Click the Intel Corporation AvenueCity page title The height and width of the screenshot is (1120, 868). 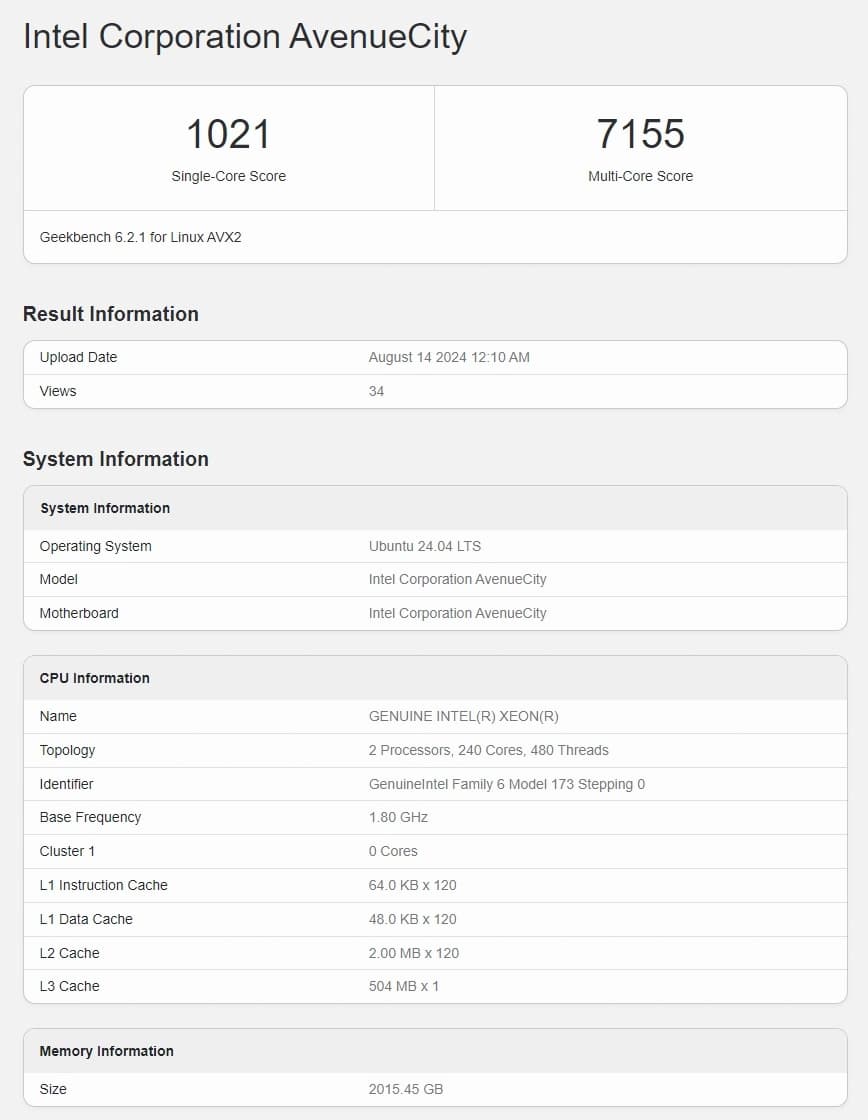[x=245, y=37]
